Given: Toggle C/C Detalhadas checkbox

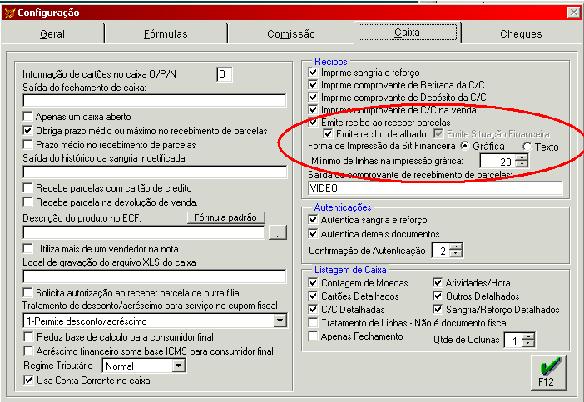Looking at the screenshot, I should tap(313, 309).
